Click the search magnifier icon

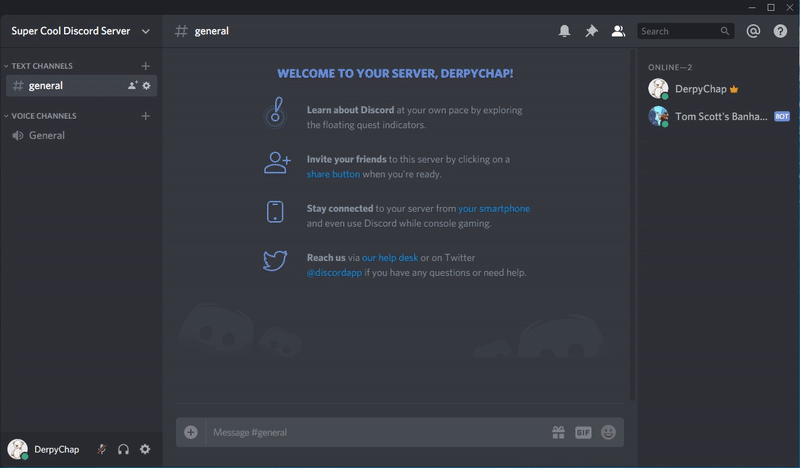(724, 31)
